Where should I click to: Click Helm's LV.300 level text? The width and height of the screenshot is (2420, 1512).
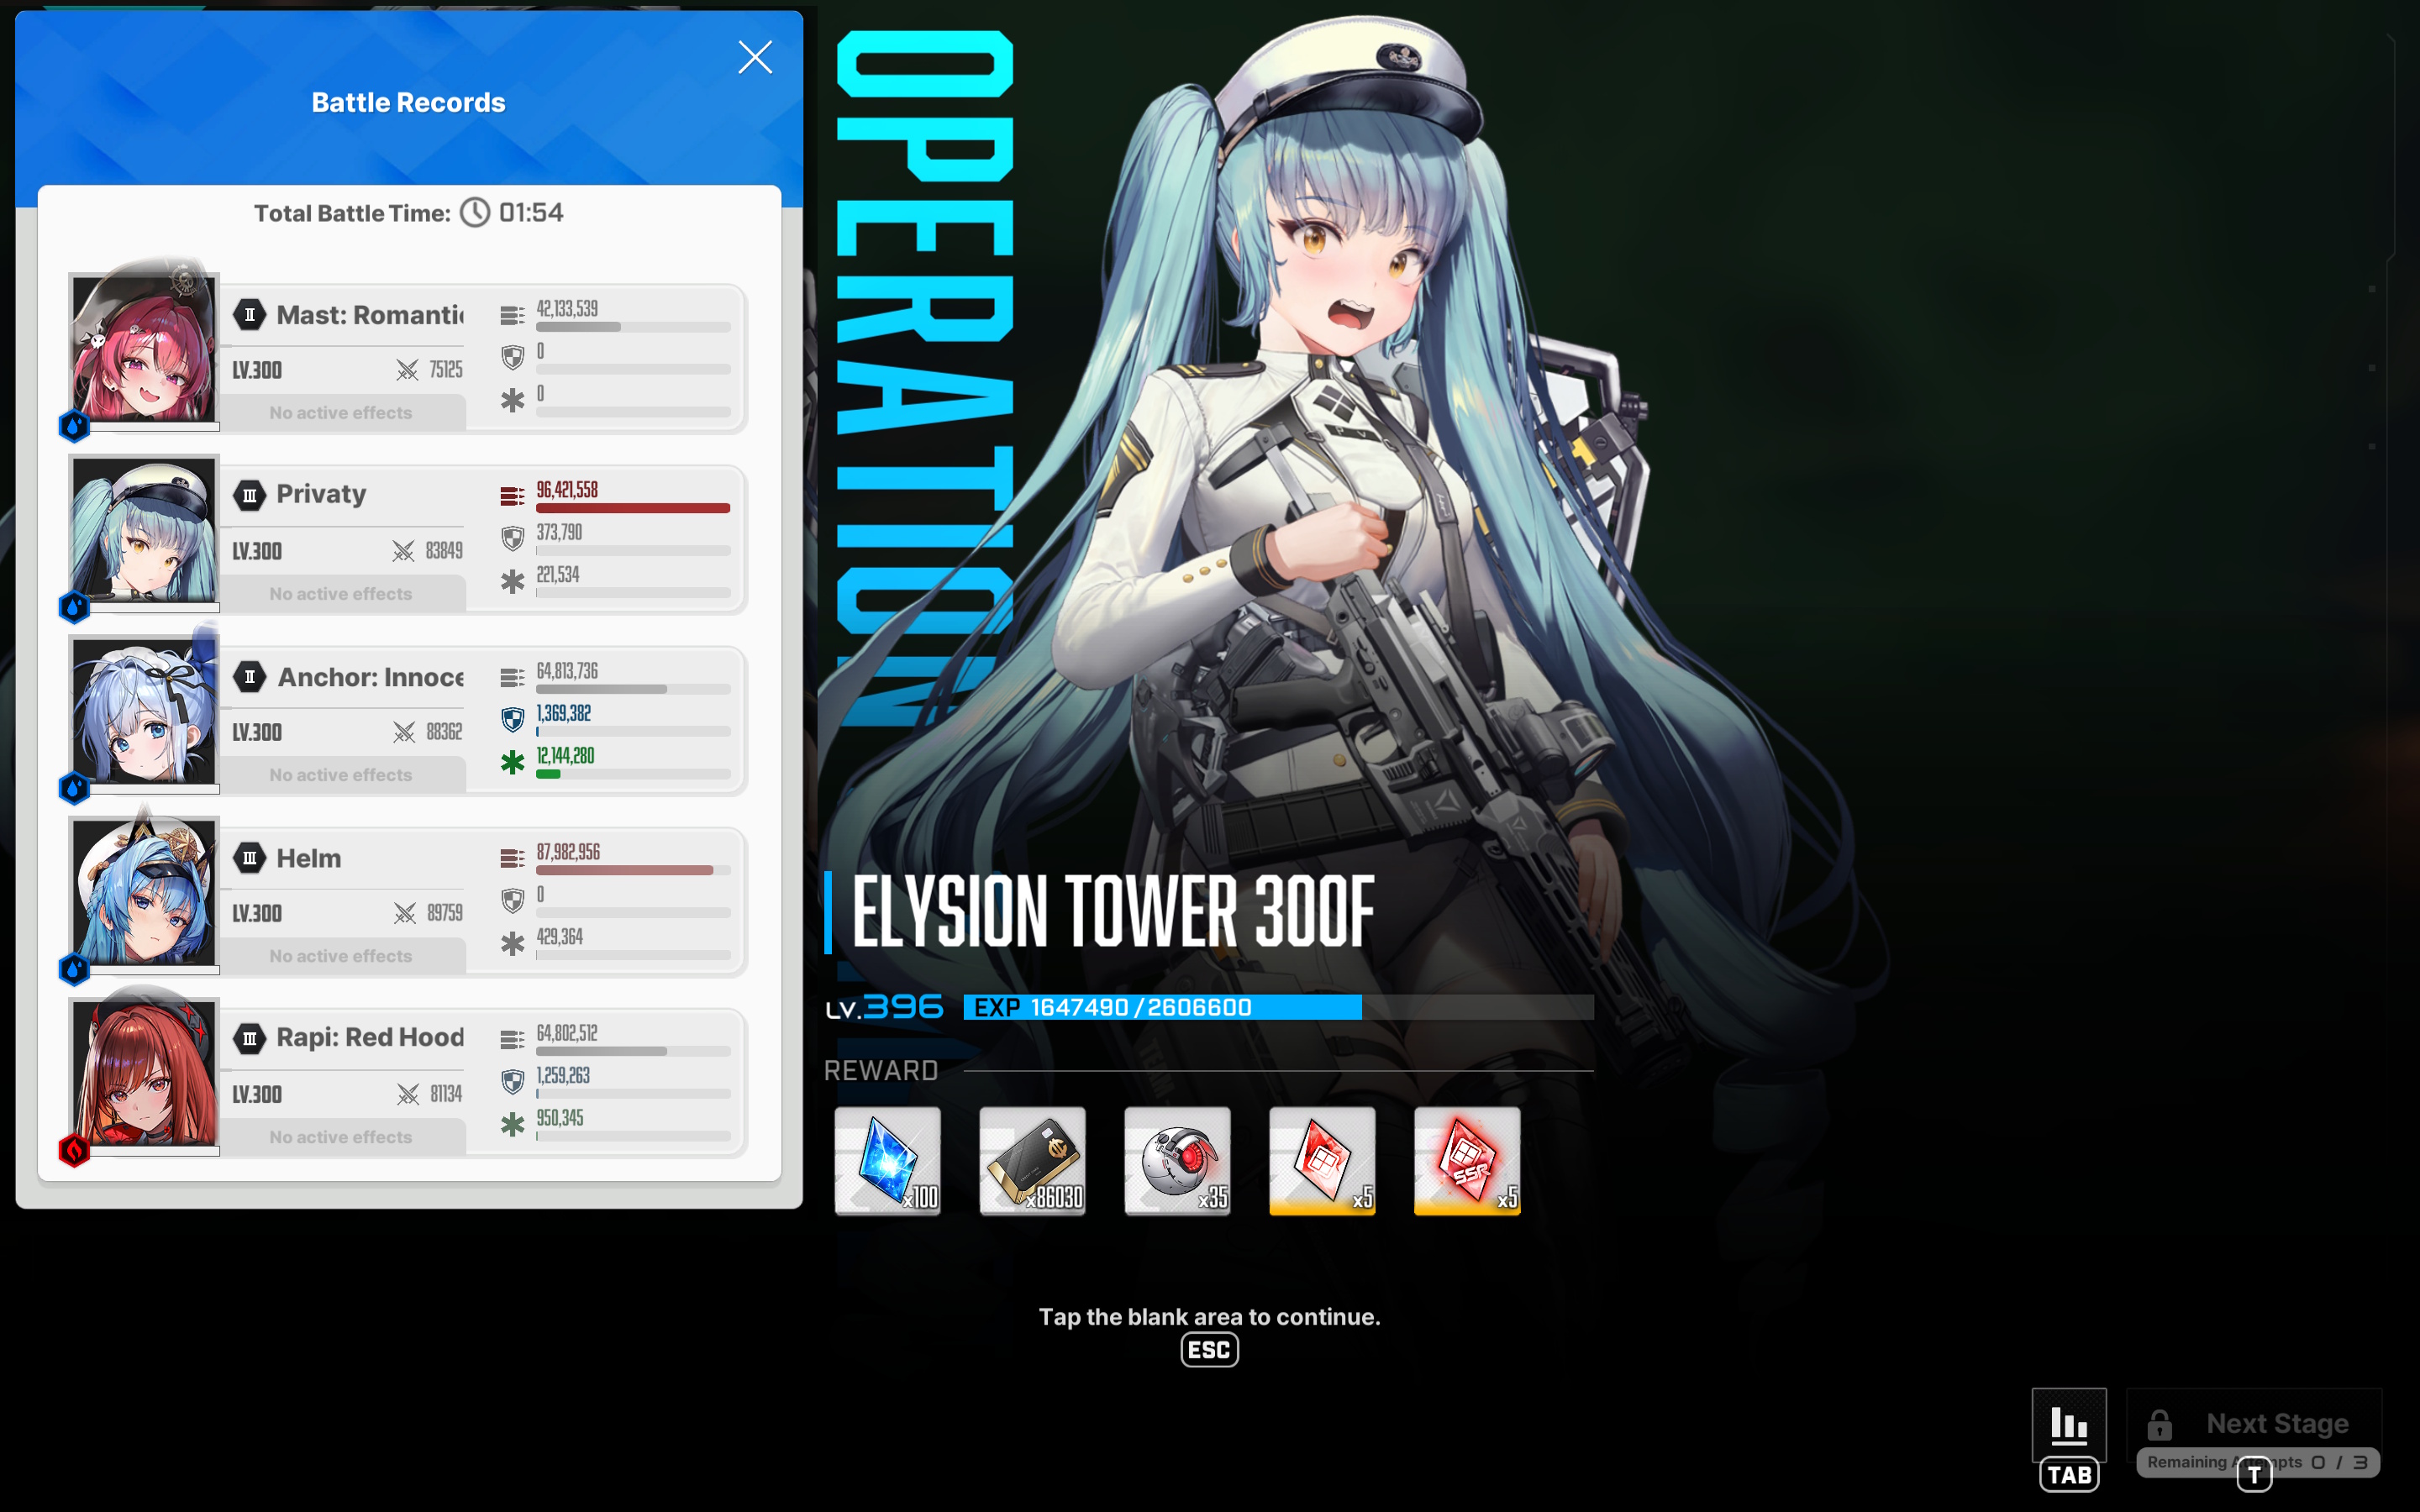pos(257,913)
